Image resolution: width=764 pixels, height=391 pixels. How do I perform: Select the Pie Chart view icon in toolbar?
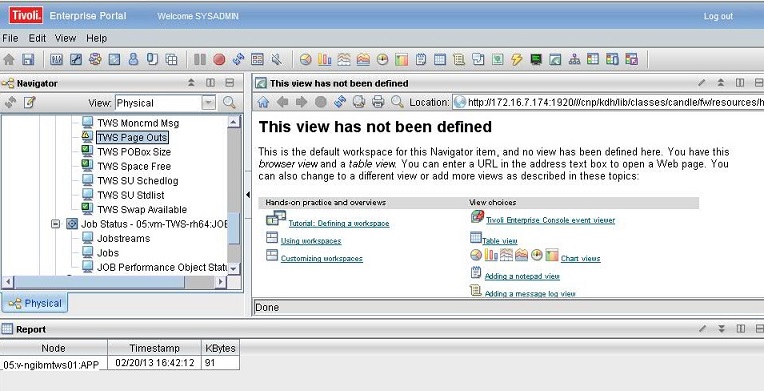306,59
